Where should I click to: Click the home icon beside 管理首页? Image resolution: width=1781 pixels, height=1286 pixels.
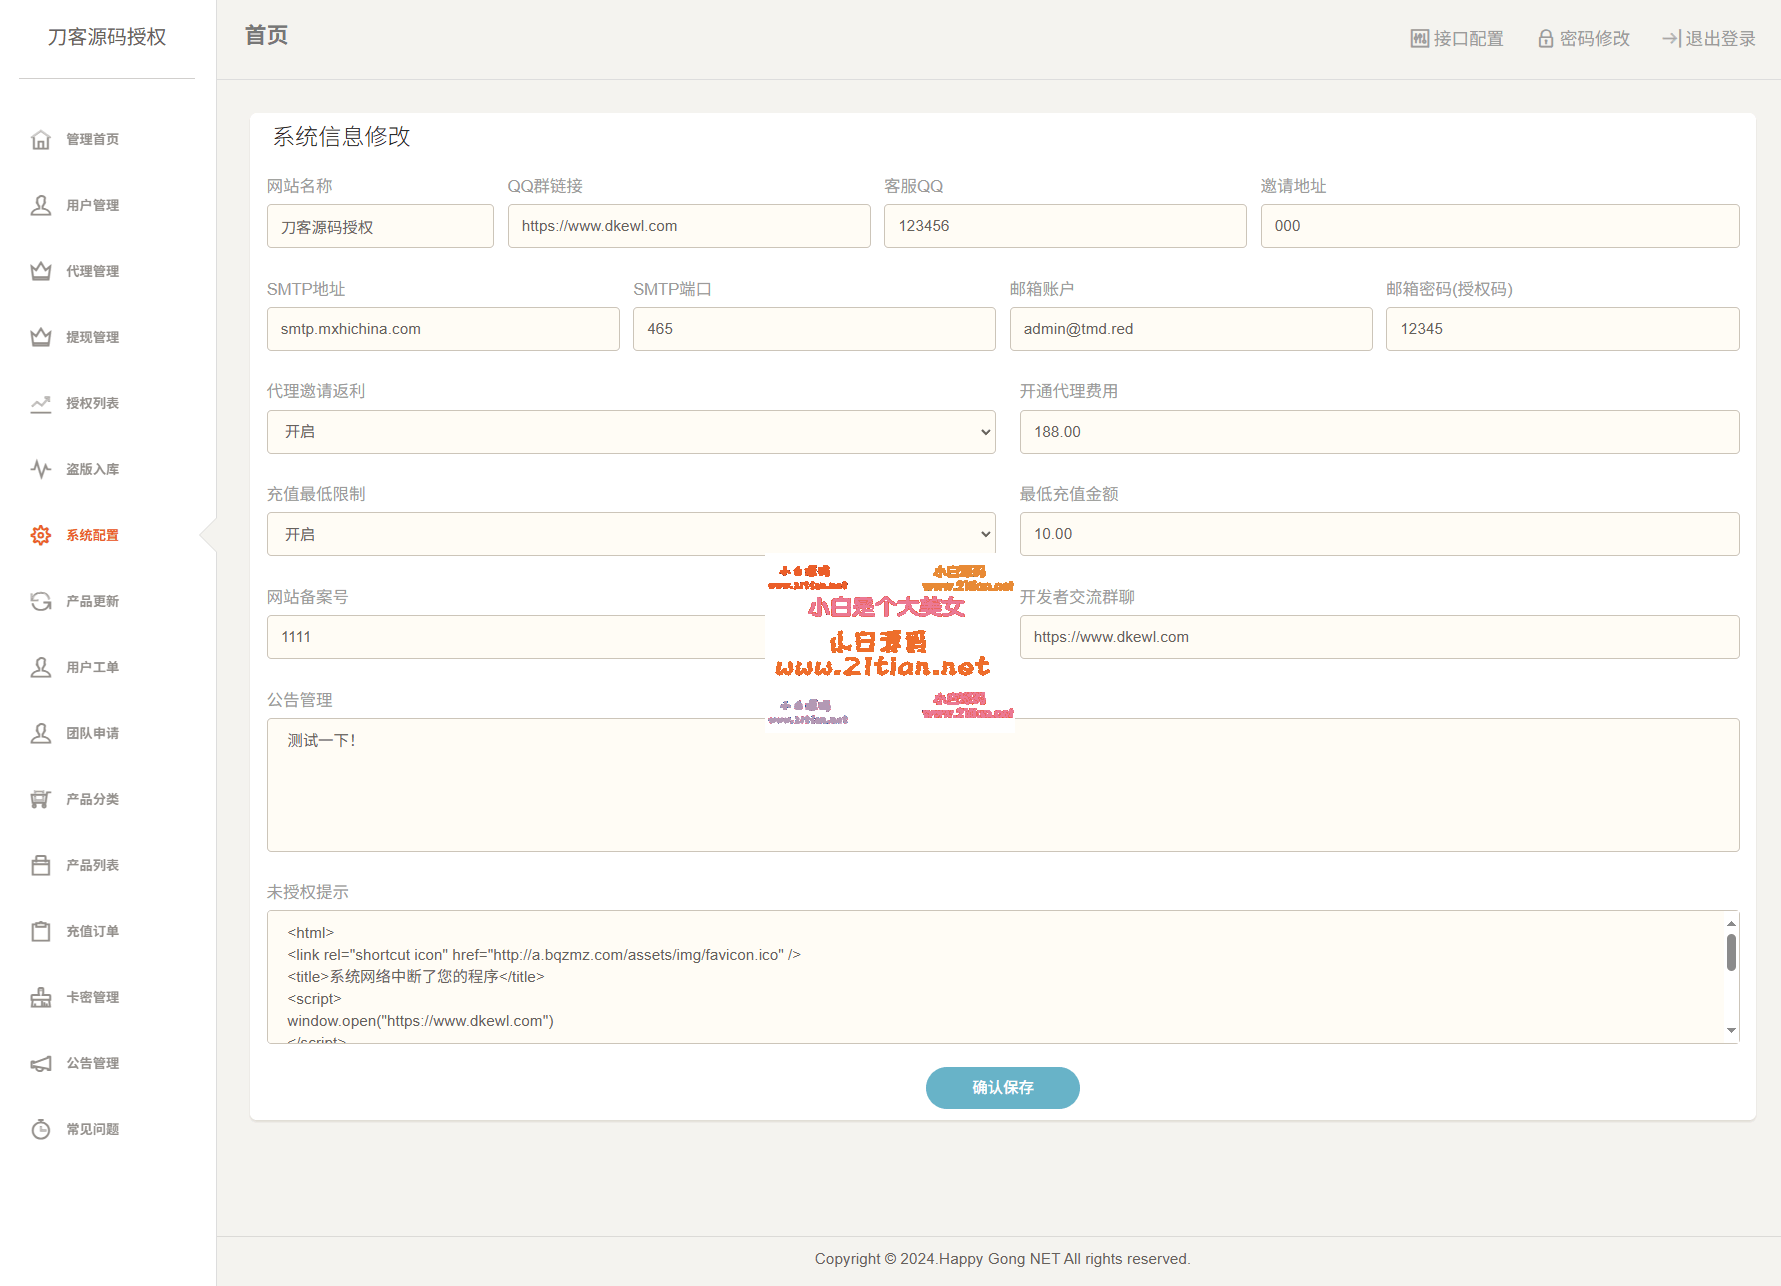41,139
